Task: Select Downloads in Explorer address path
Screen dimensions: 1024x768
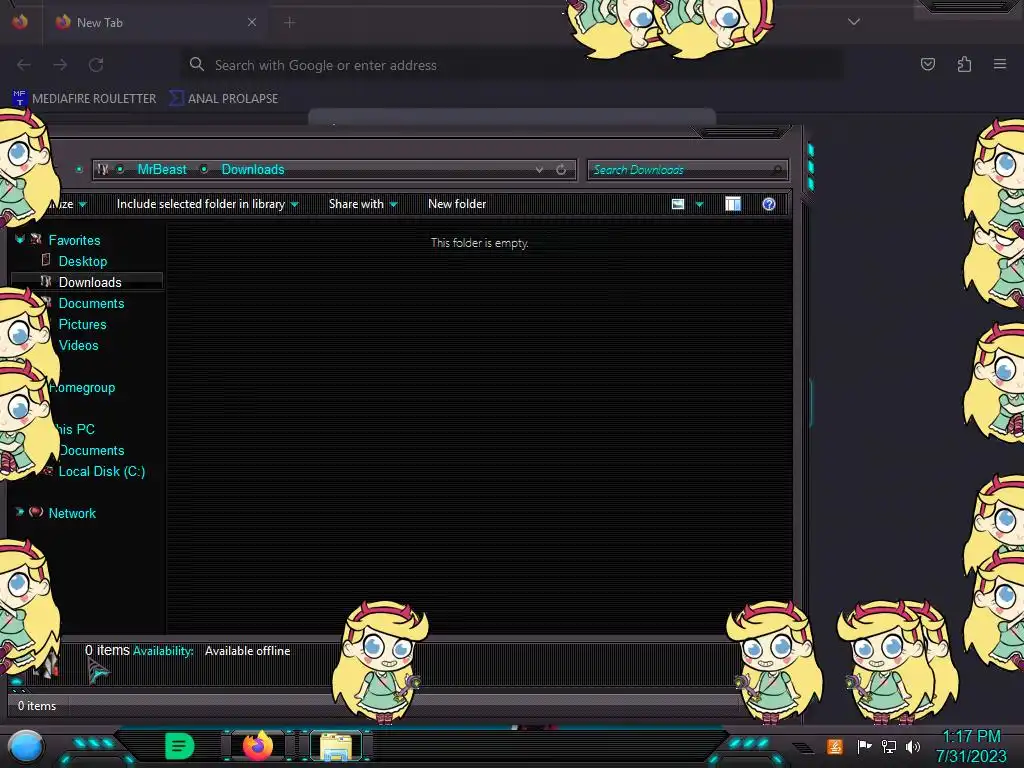Action: click(x=253, y=169)
